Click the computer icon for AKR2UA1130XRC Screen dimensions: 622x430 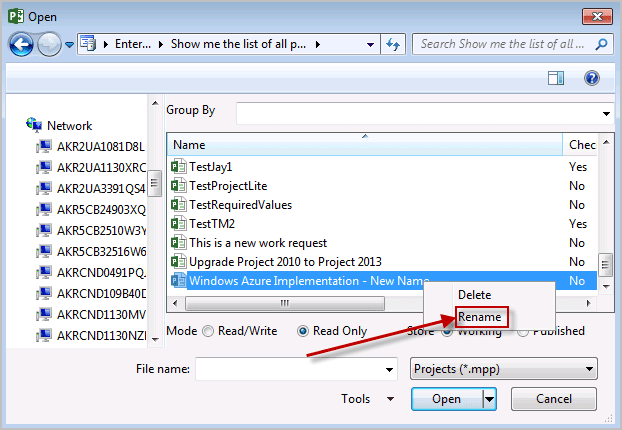pos(44,167)
